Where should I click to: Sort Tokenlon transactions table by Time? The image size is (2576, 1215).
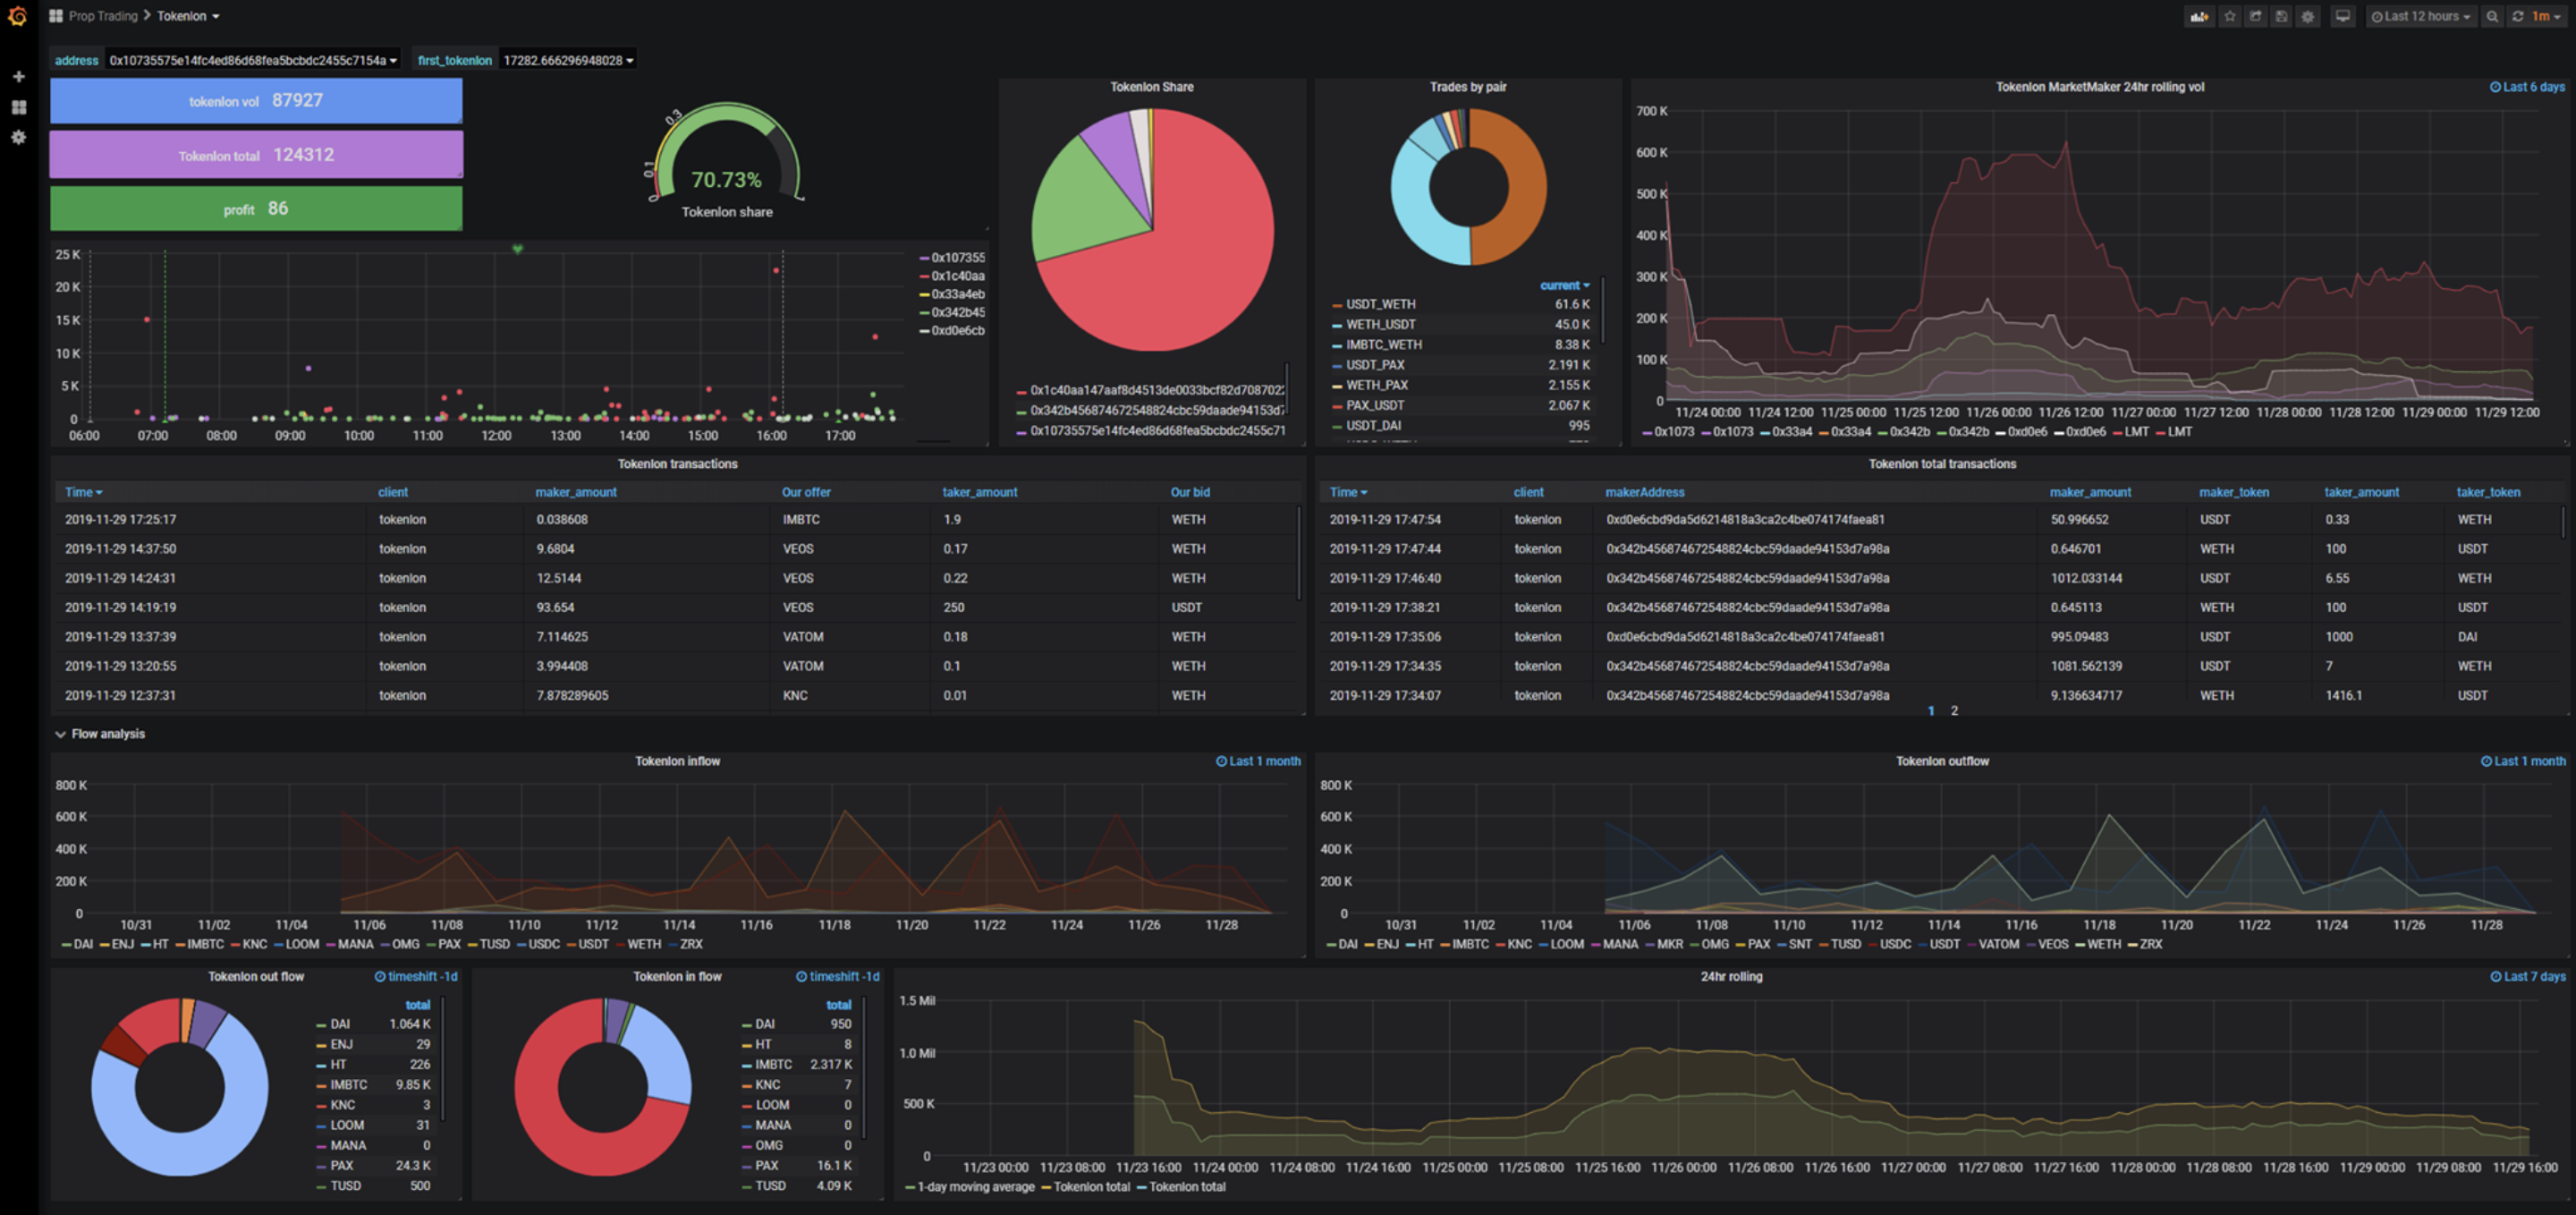(84, 492)
